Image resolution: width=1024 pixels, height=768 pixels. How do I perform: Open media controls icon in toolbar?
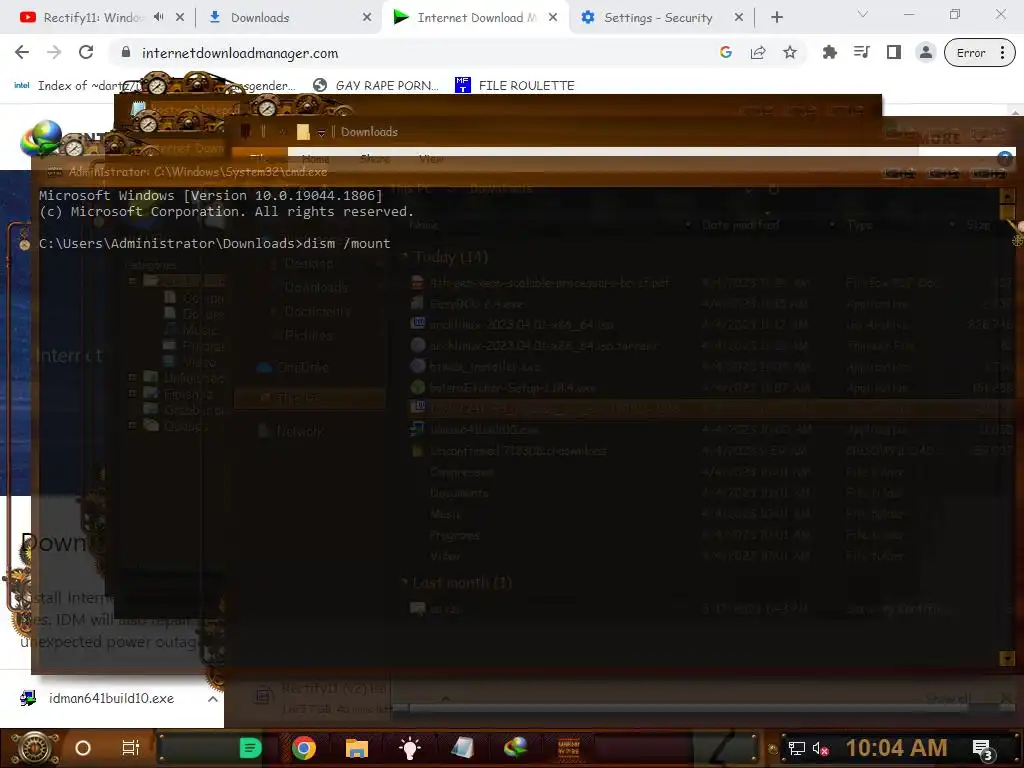861,53
